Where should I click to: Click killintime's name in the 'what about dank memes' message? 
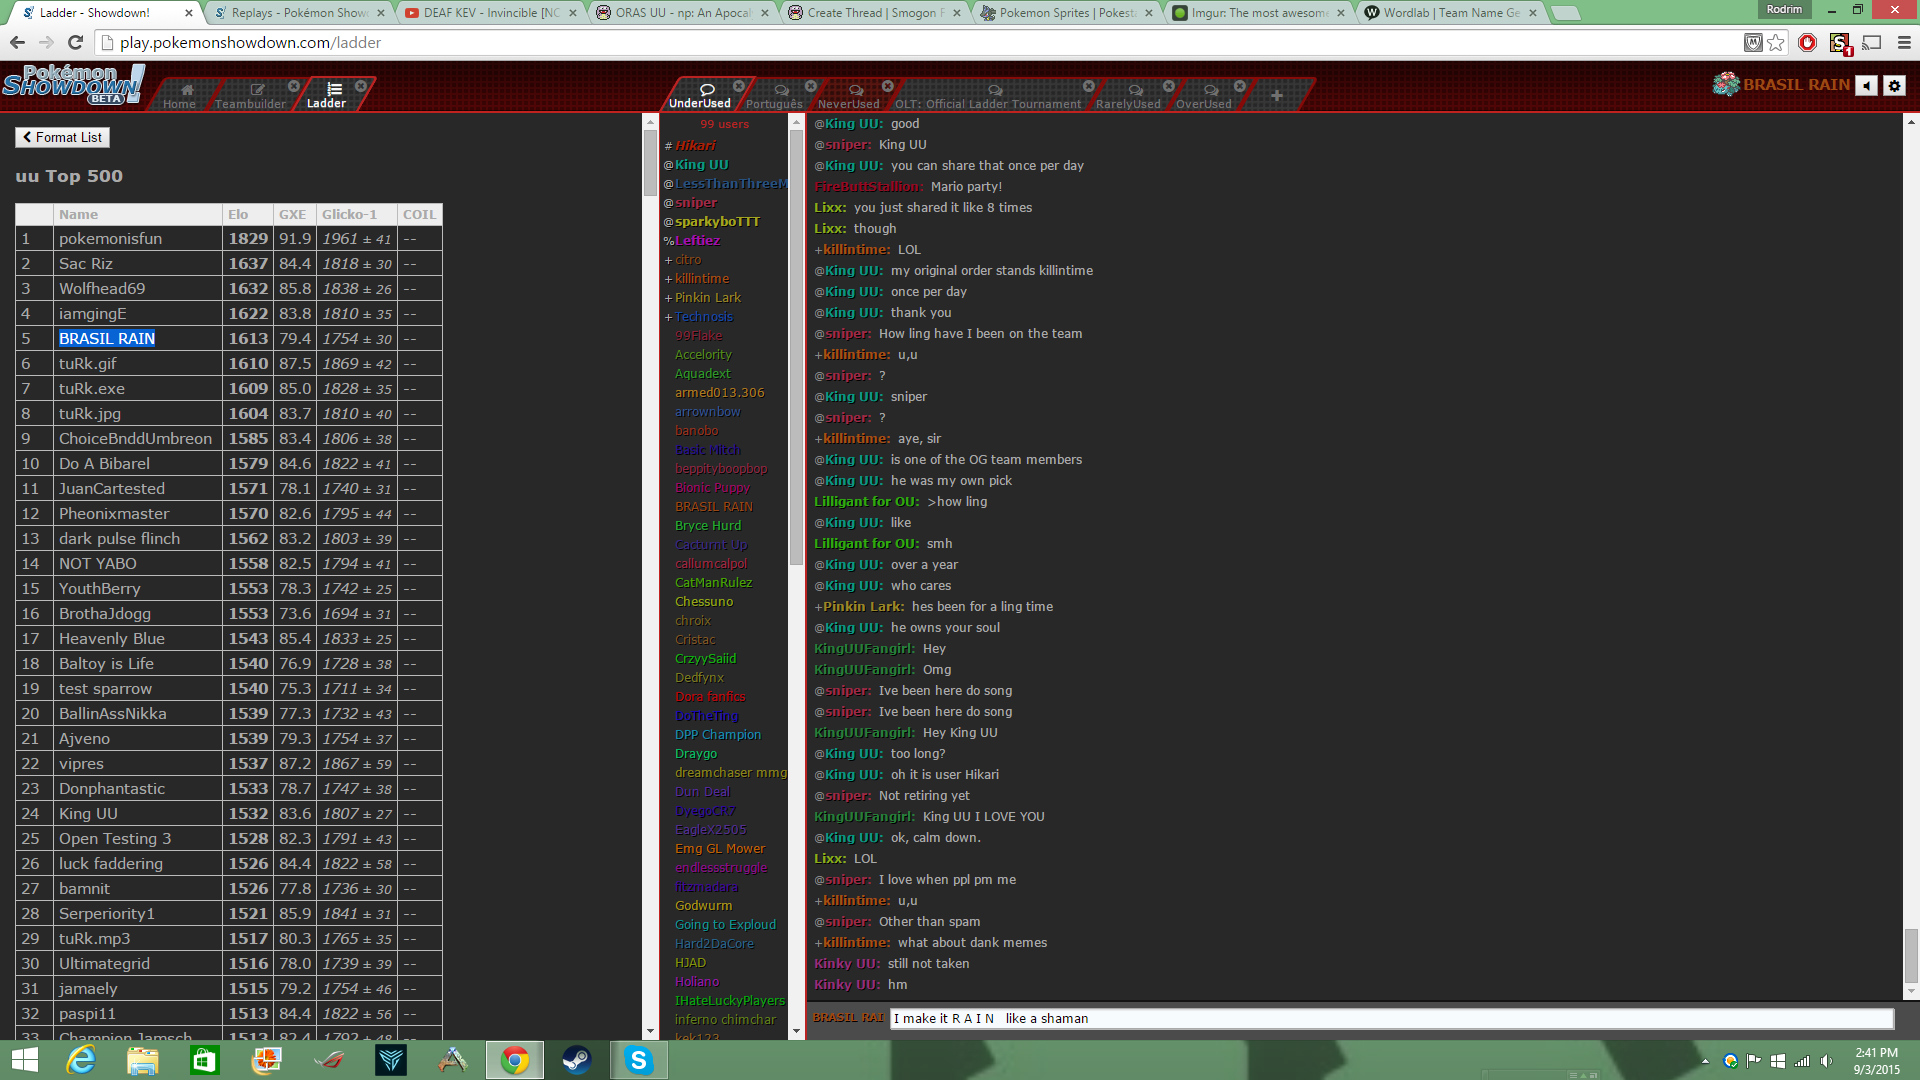coord(855,942)
